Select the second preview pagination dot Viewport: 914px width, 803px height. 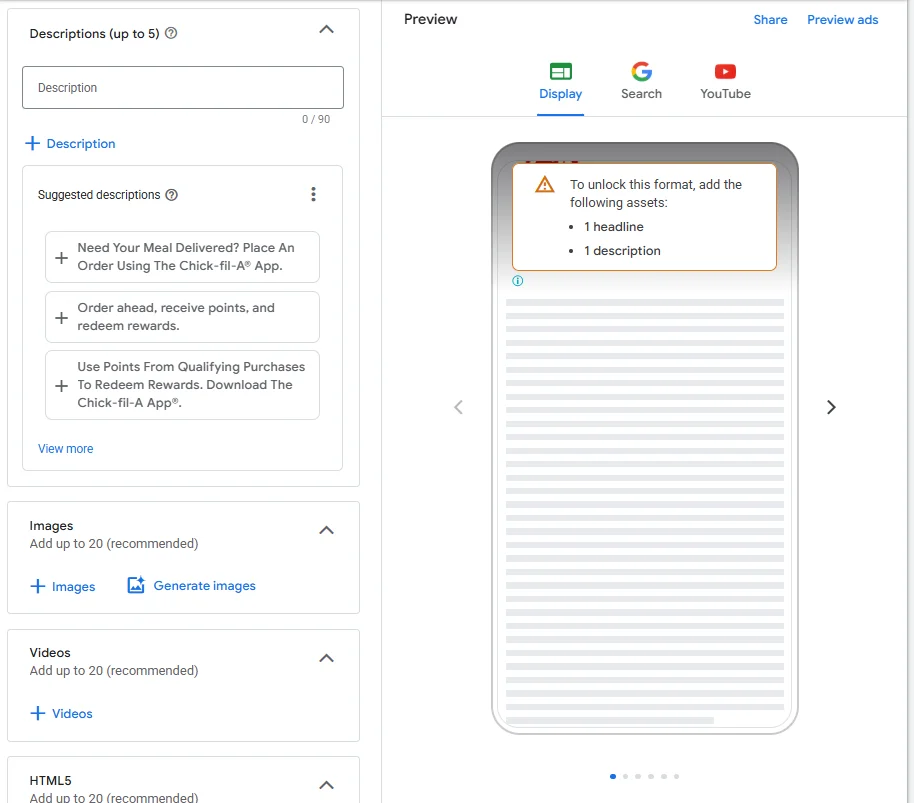click(625, 776)
